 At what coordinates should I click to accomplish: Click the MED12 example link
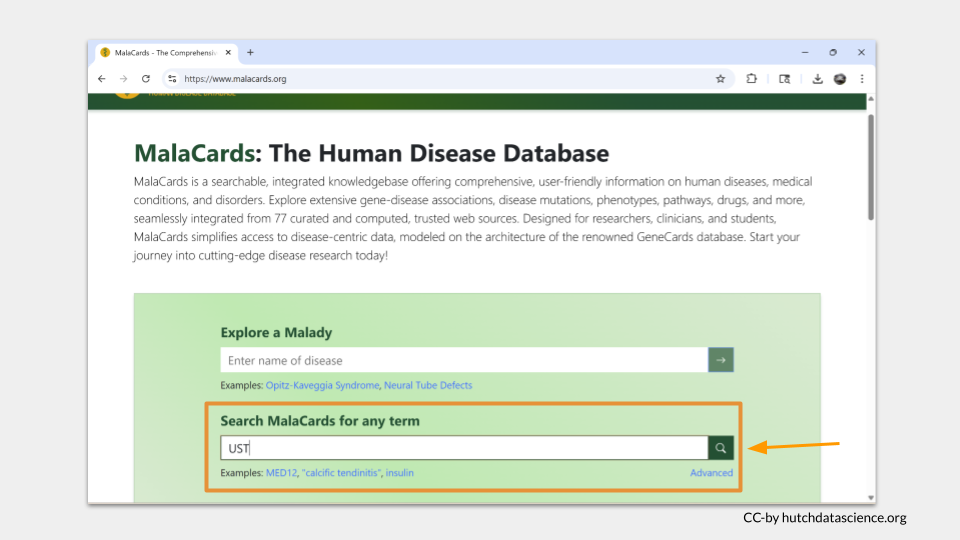tap(281, 473)
